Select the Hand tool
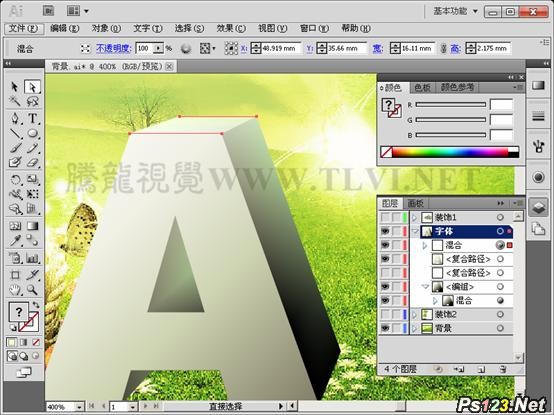Viewport: 554px width, 415px height. tap(15, 290)
